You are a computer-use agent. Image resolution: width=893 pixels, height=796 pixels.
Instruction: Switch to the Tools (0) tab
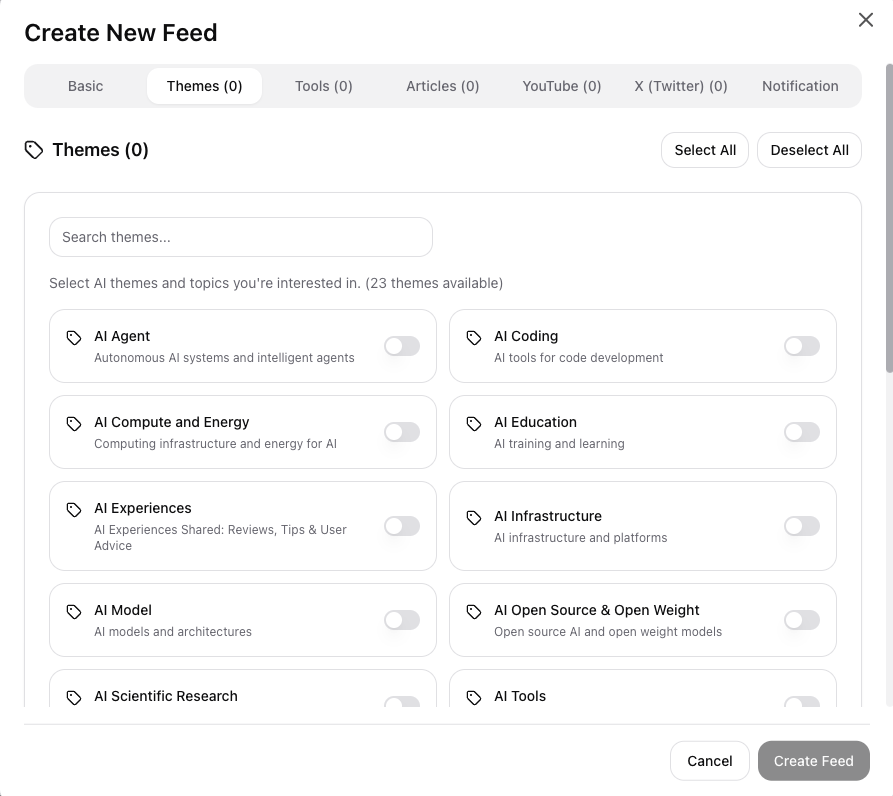tap(323, 86)
